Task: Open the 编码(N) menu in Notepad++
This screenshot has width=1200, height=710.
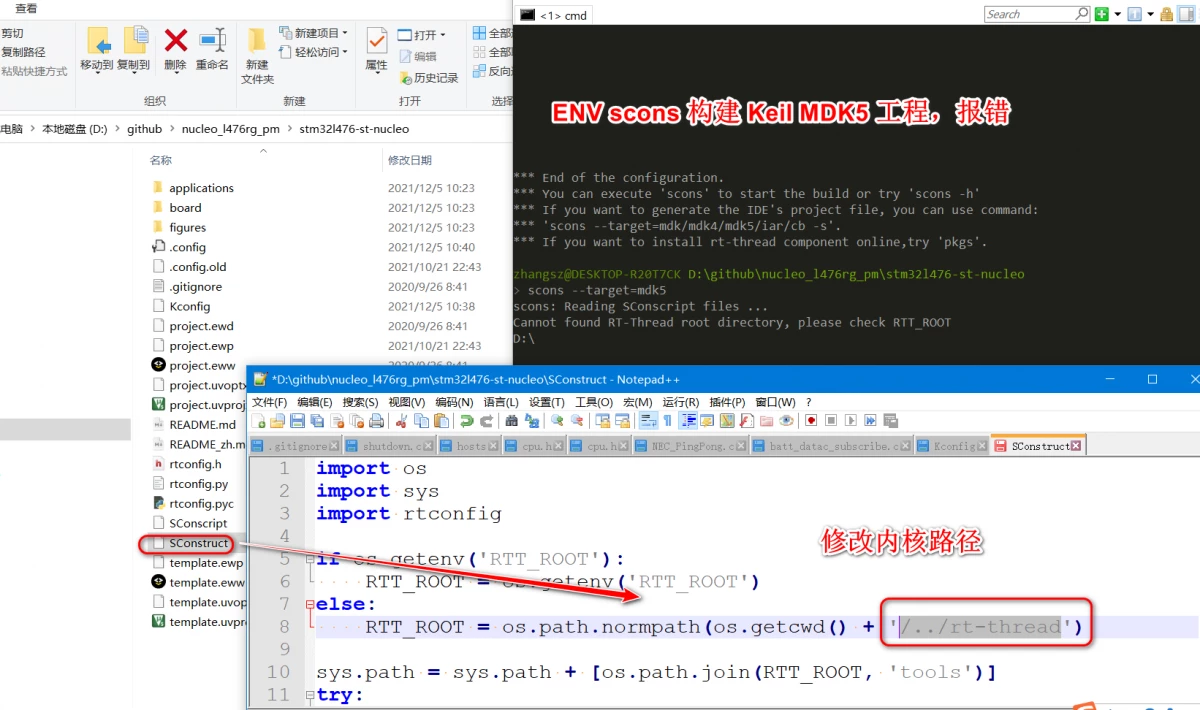Action: 453,402
